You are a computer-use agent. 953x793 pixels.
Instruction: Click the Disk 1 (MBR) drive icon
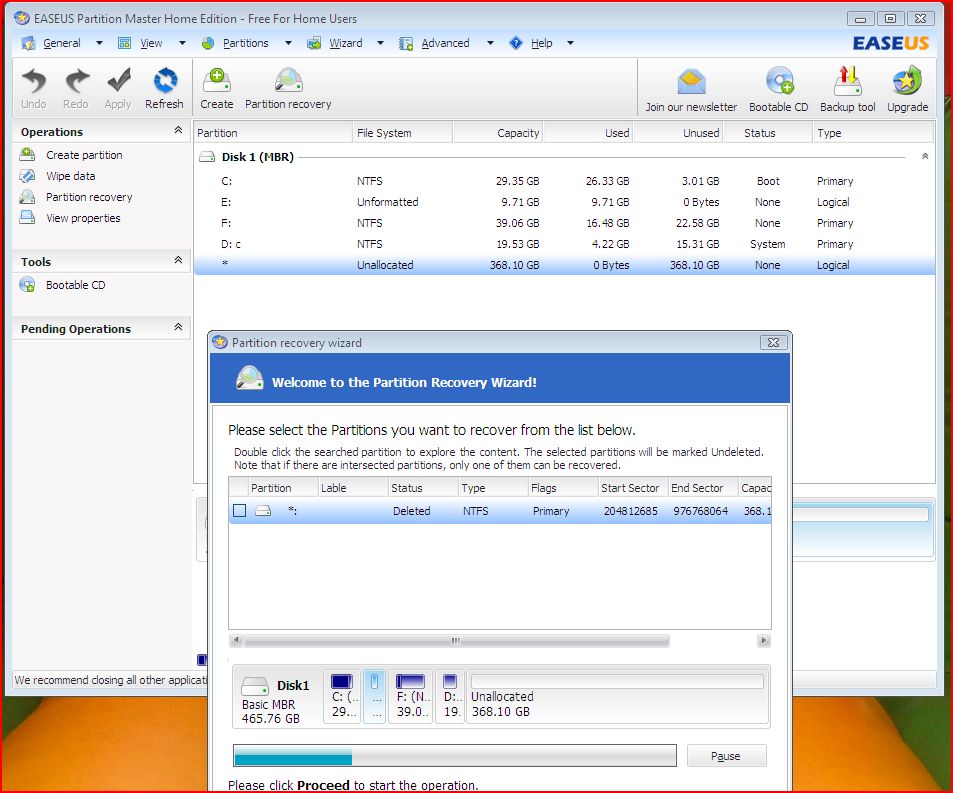click(x=207, y=157)
